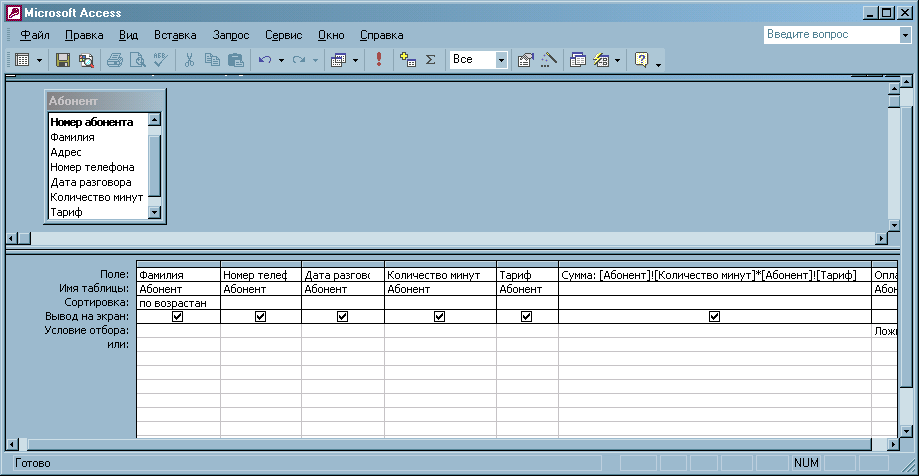
Task: Uncheck the show checkbox for Фамилия column
Action: pyautogui.click(x=178, y=317)
